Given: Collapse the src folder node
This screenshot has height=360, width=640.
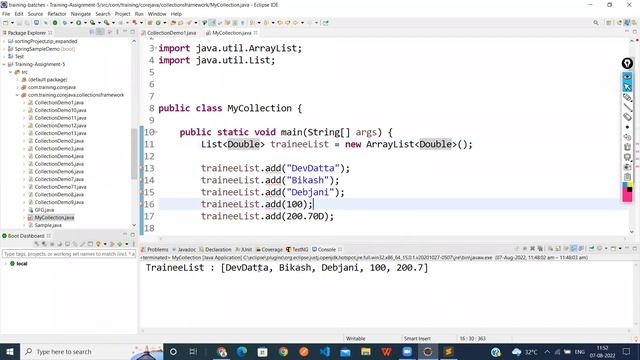Looking at the screenshot, I should pyautogui.click(x=11, y=72).
